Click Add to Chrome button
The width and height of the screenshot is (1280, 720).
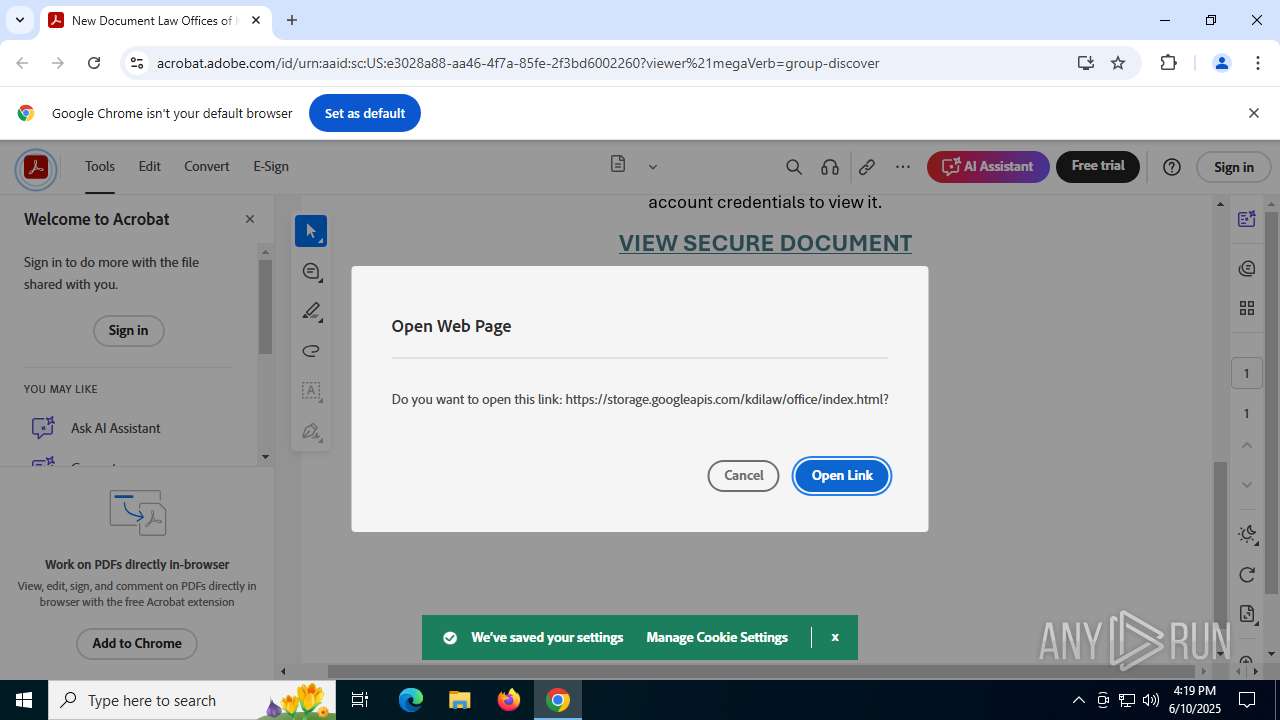[137, 644]
